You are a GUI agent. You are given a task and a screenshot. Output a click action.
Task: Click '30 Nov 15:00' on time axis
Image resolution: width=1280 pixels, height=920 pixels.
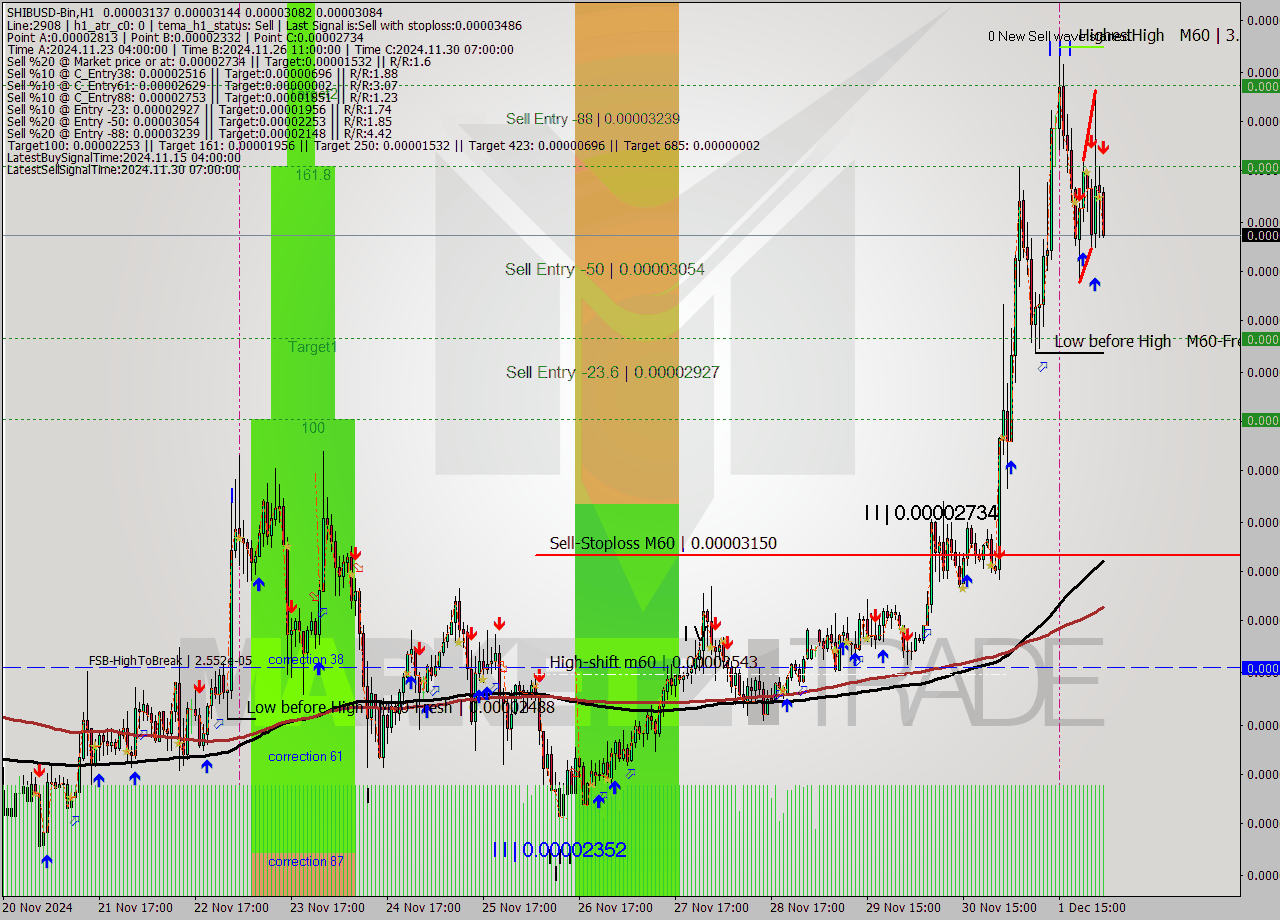click(x=999, y=908)
